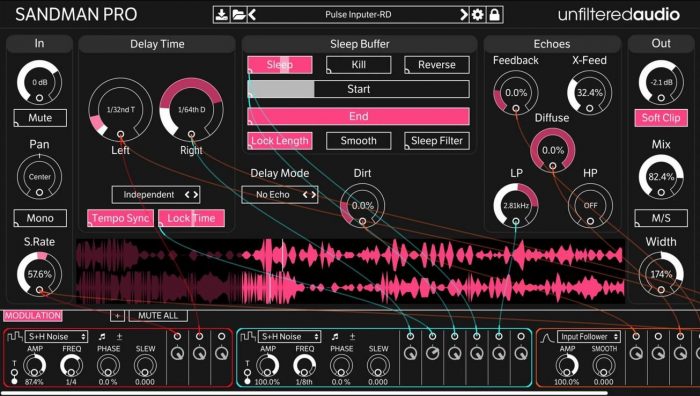Open settings via the gear icon
Screen dimensions: 700x396
[x=478, y=15]
